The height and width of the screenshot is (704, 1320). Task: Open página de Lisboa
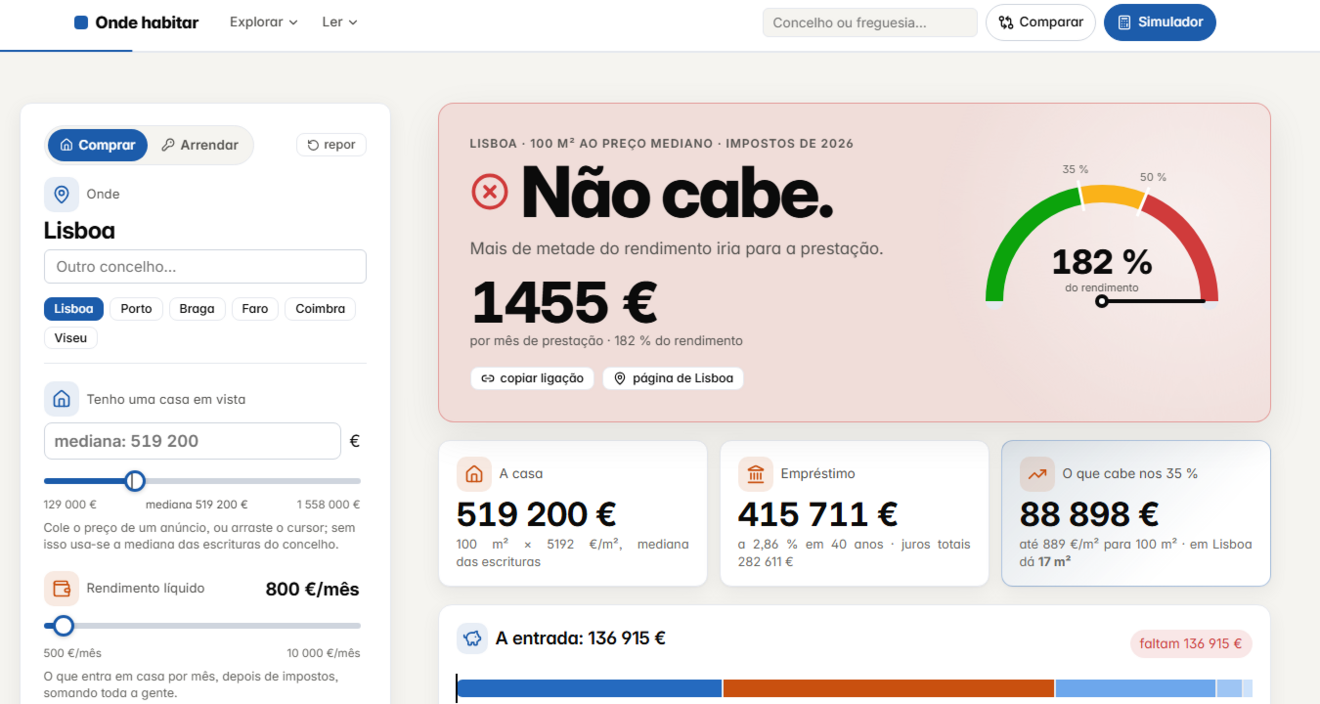pyautogui.click(x=673, y=378)
